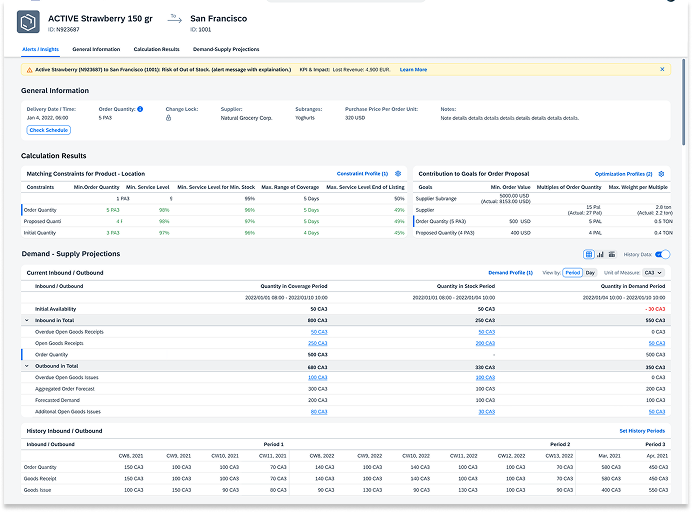Open Additional Open Goods Issues 80 CA3 link
Viewport: 692px width, 512px height.
tap(319, 412)
